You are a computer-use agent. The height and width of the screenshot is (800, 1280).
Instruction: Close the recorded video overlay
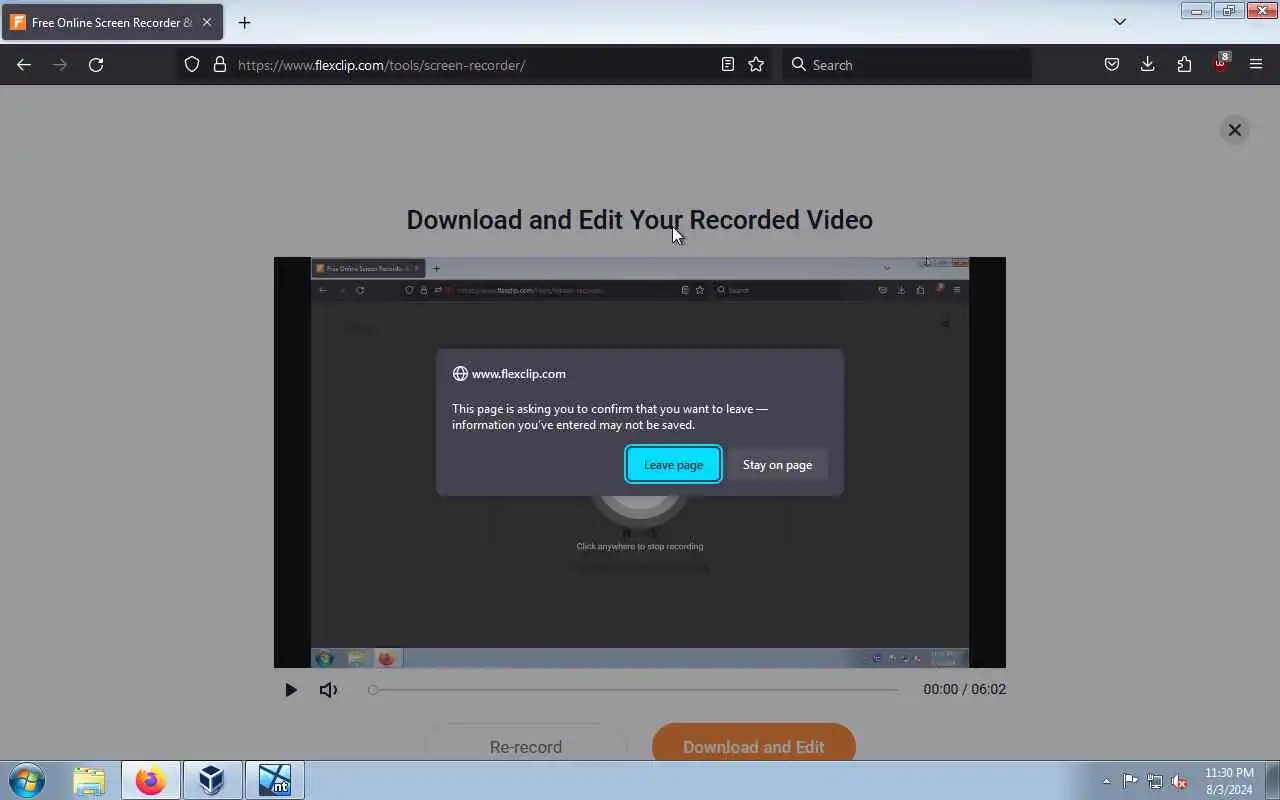click(1235, 130)
